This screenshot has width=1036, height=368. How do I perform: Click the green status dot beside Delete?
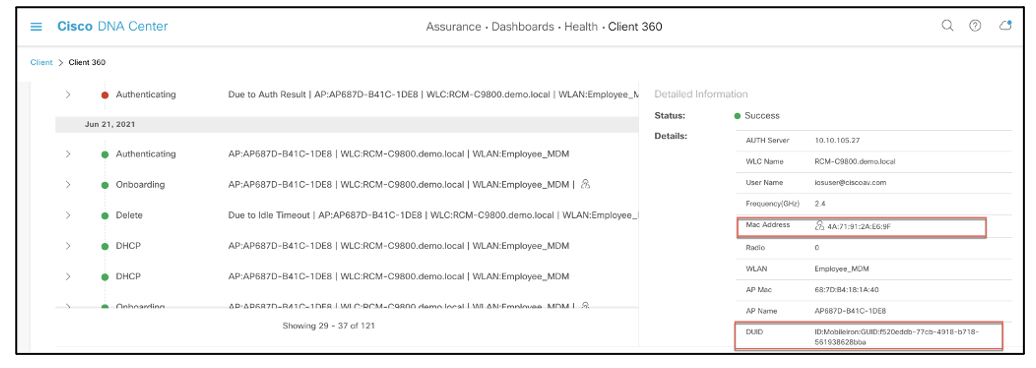click(104, 216)
